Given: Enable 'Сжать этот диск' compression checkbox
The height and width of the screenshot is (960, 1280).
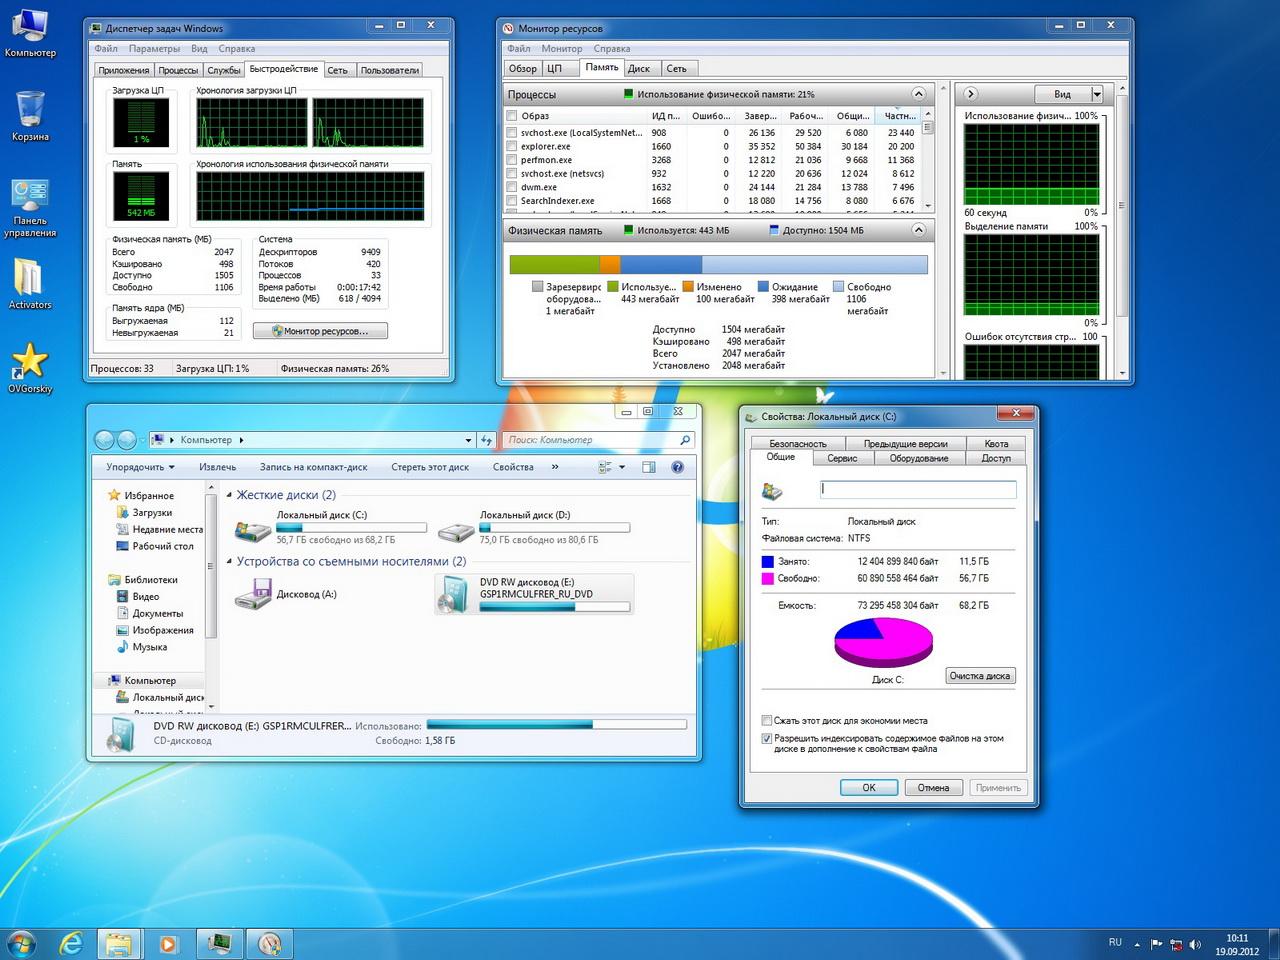Looking at the screenshot, I should tap(767, 721).
